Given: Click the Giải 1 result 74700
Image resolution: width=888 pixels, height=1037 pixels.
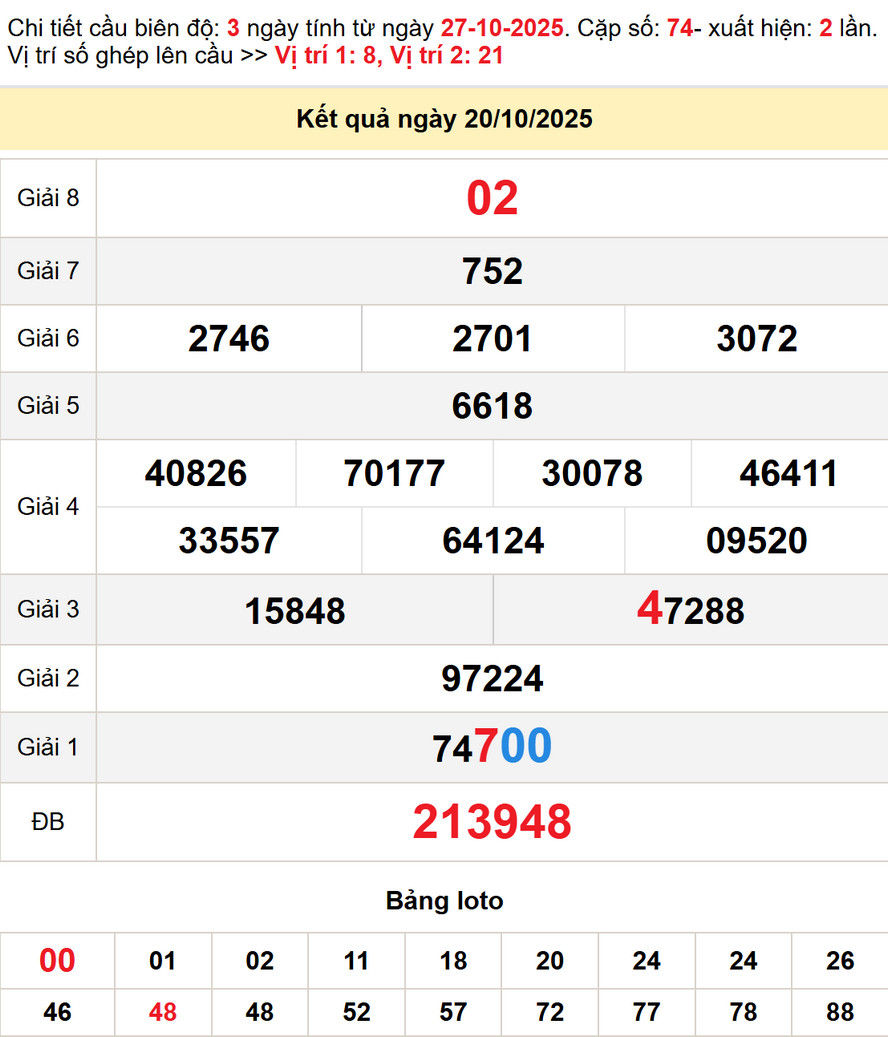Looking at the screenshot, I should (x=492, y=747).
